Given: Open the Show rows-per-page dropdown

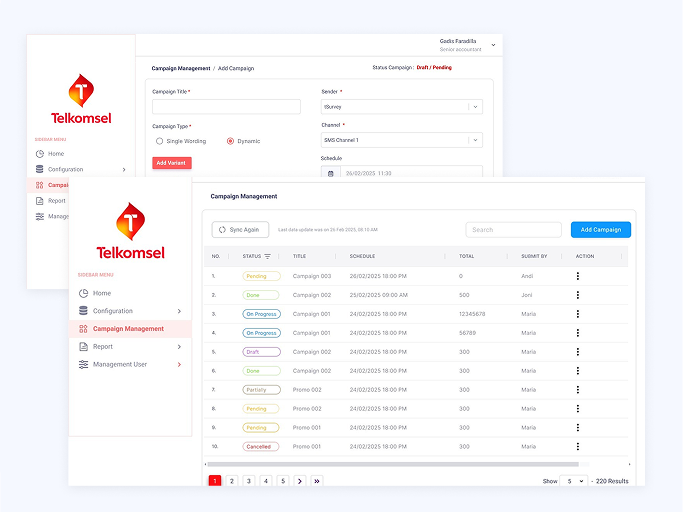Looking at the screenshot, I should point(573,481).
